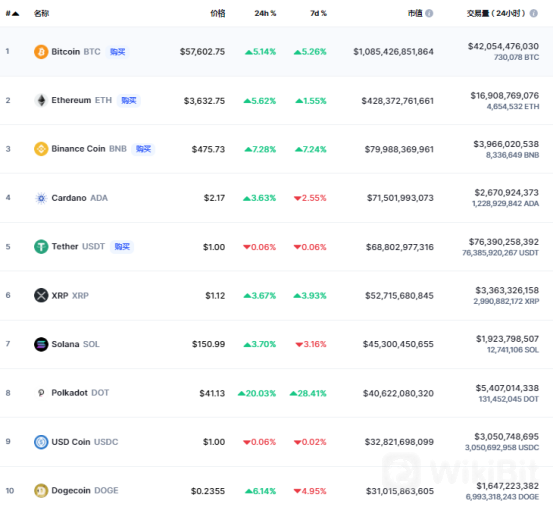The height and width of the screenshot is (508, 554).
Task: Sort by price column header
Action: coord(218,13)
